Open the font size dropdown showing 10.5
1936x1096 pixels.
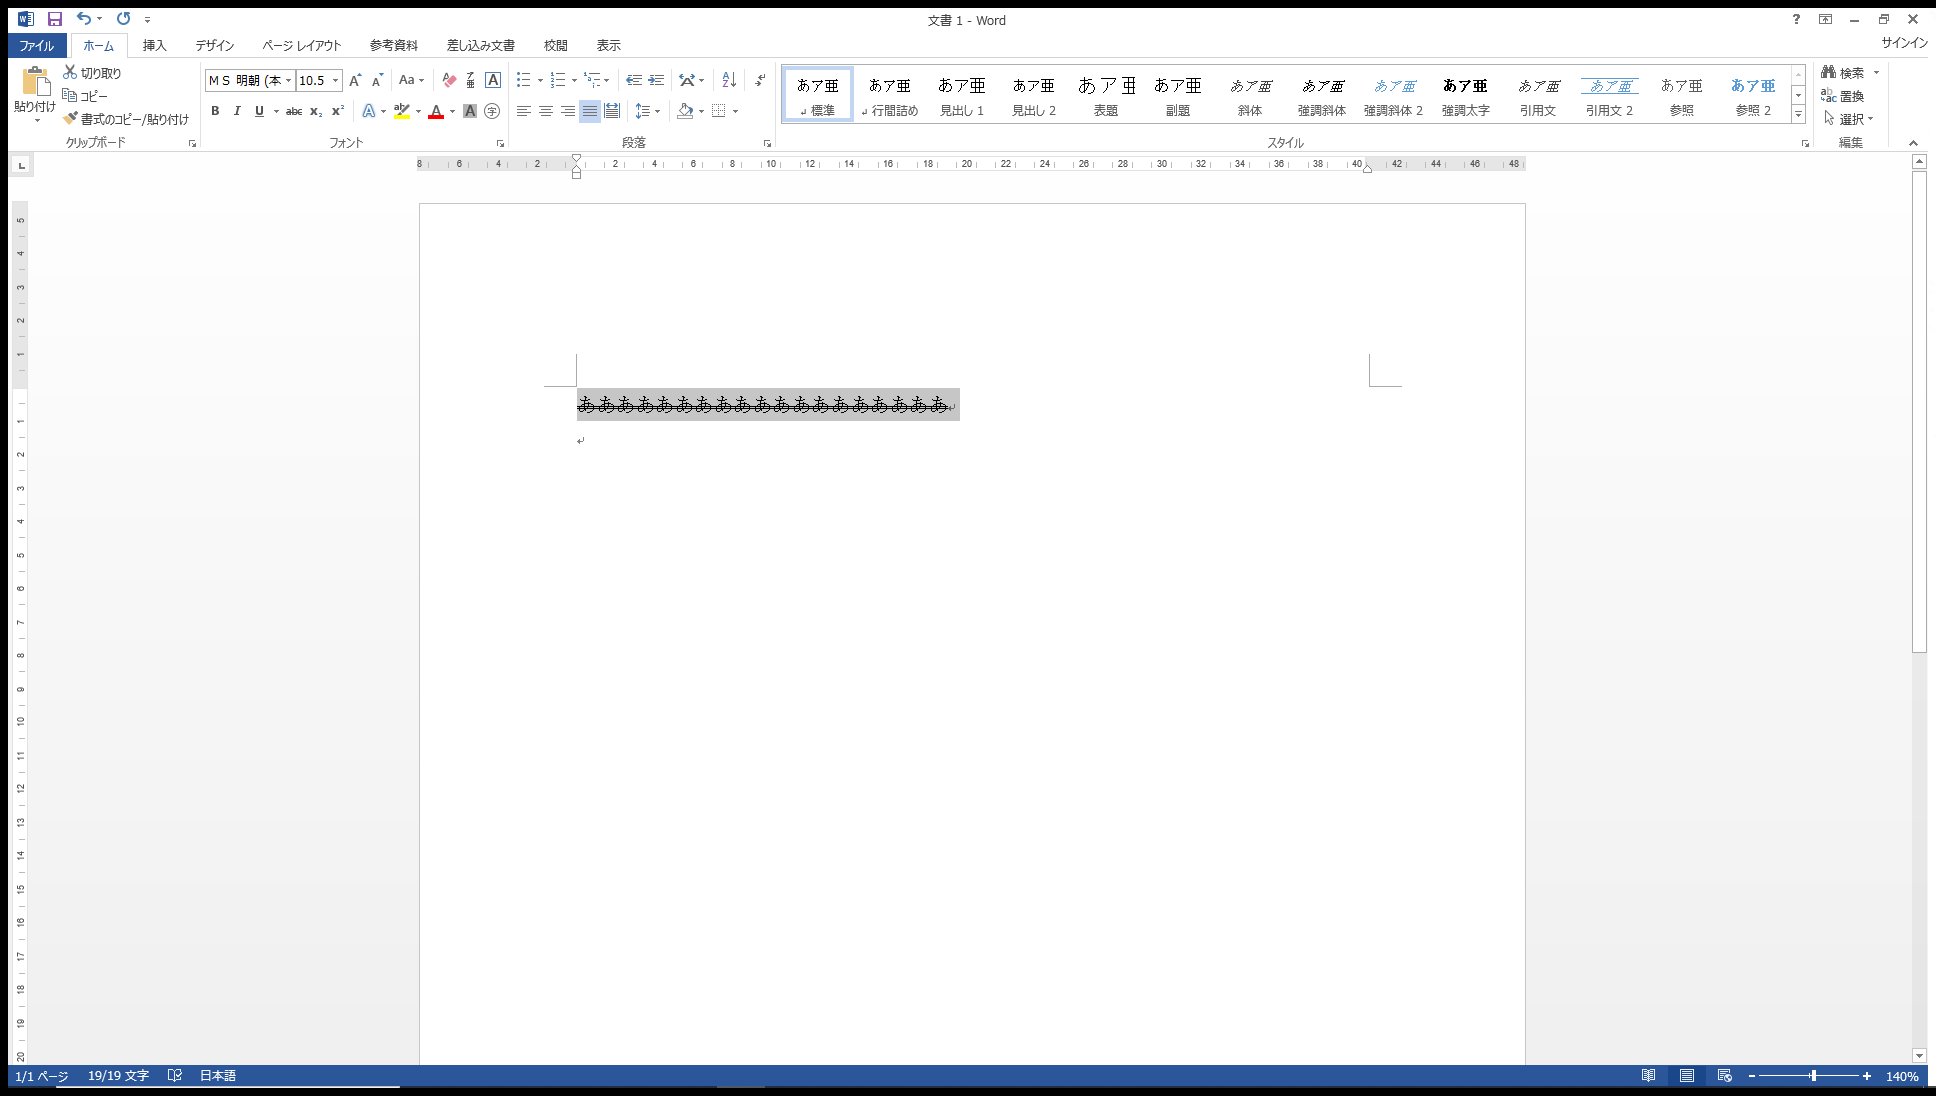point(336,80)
